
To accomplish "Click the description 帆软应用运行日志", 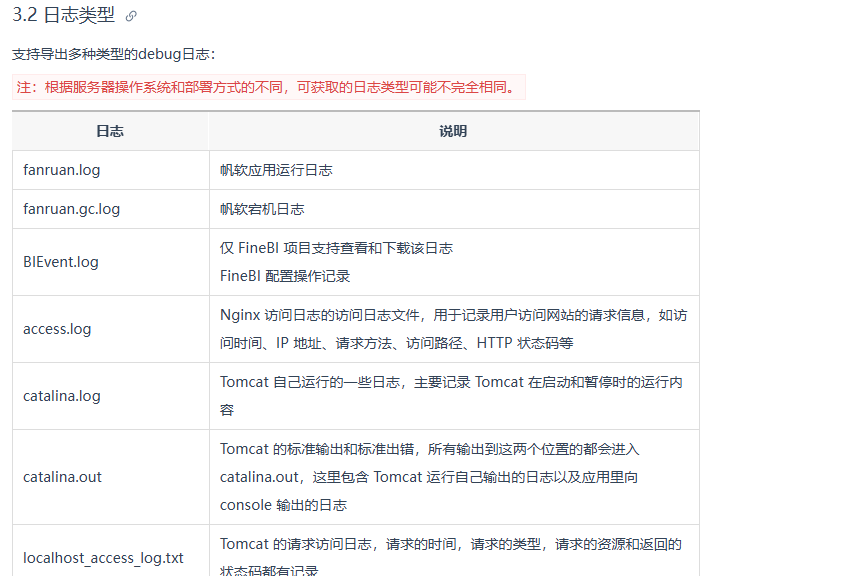I will click(x=276, y=170).
